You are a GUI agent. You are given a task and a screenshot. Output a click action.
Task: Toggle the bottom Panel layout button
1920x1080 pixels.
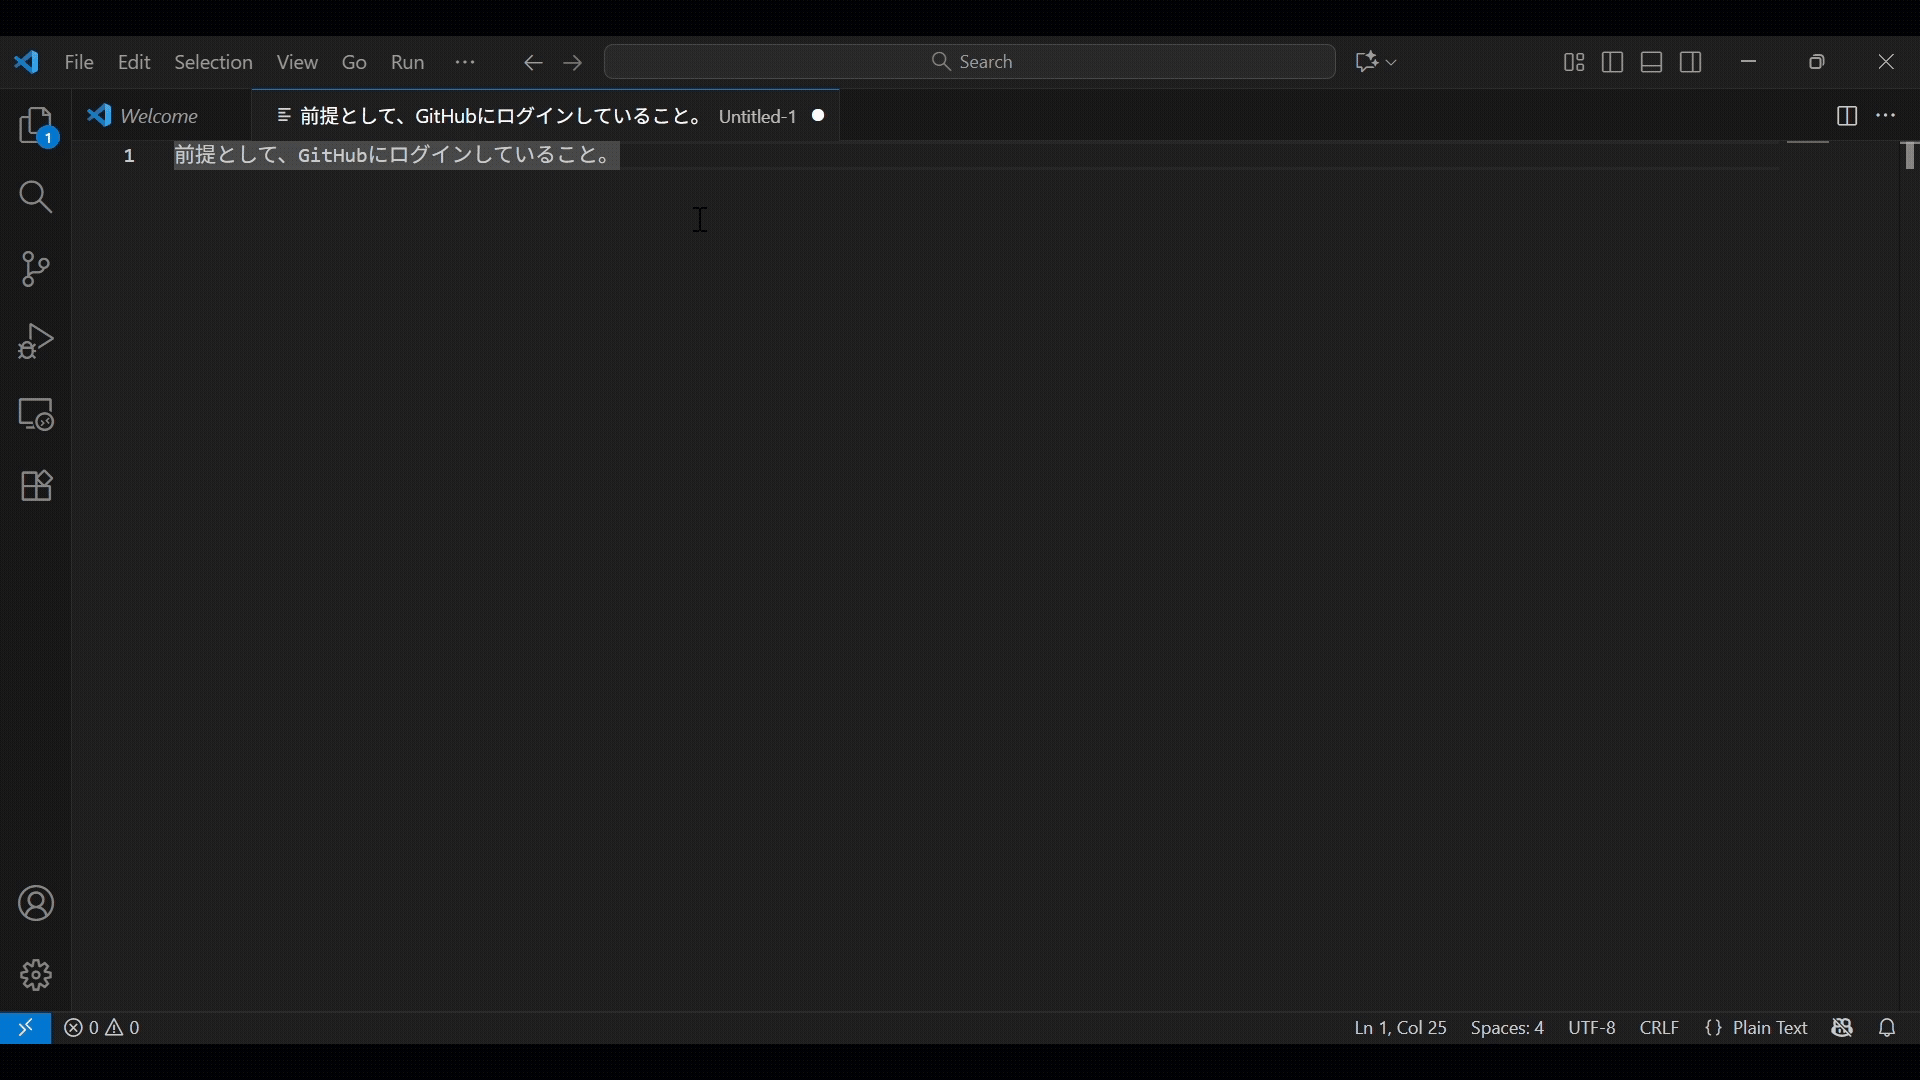click(1652, 62)
